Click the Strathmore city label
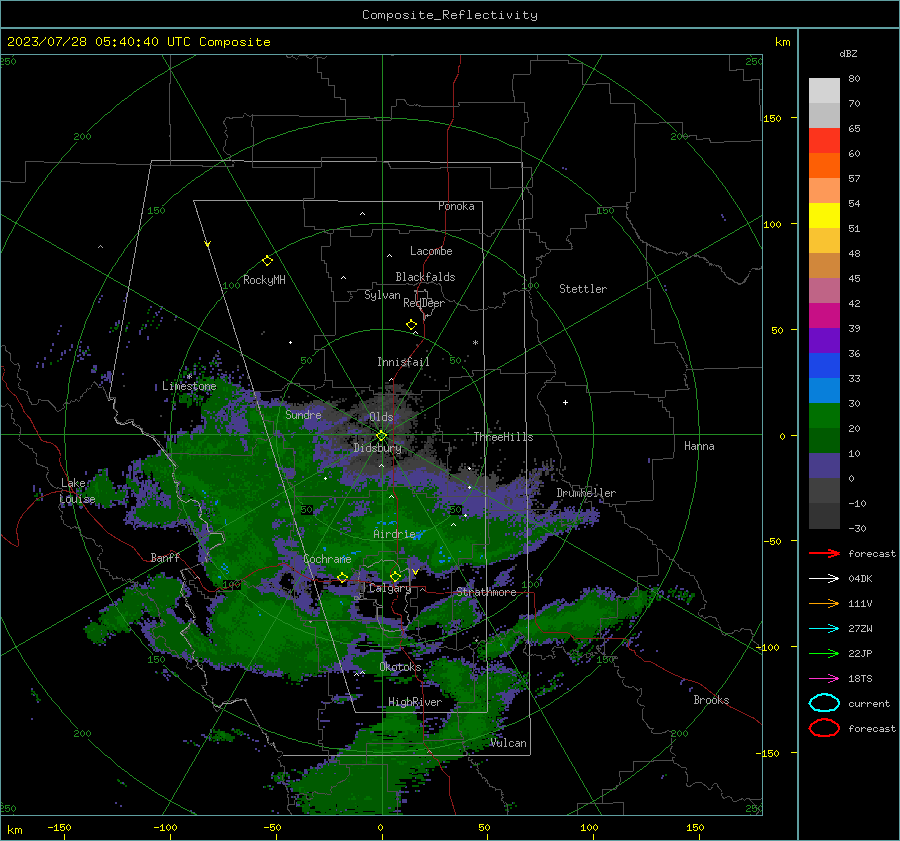 [x=486, y=592]
